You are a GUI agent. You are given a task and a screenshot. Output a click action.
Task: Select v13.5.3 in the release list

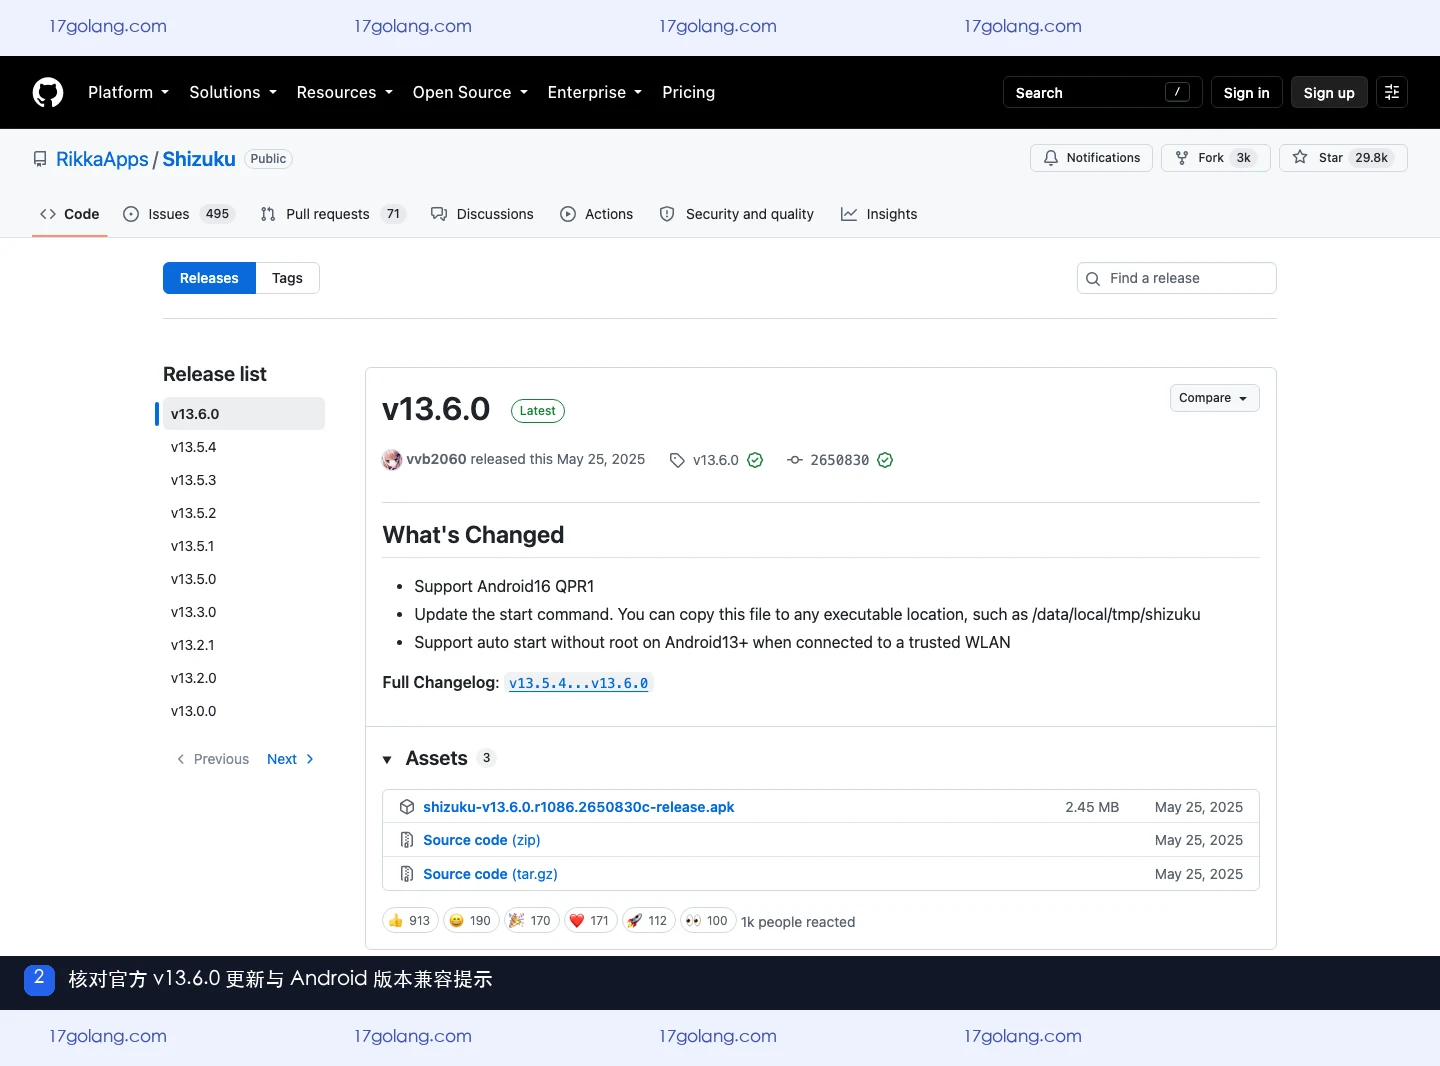[x=244, y=480]
